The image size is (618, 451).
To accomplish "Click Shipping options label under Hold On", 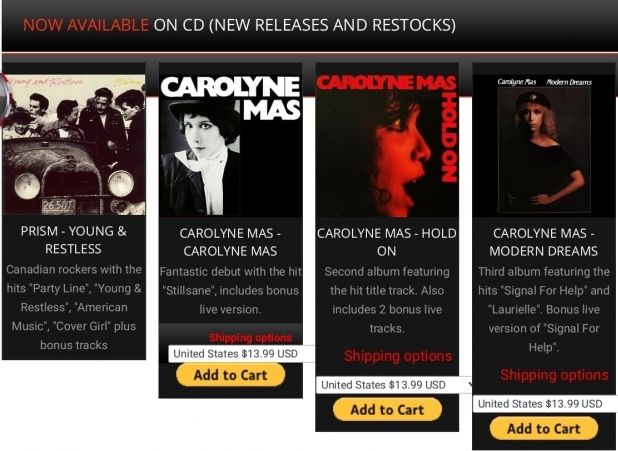I will [398, 356].
